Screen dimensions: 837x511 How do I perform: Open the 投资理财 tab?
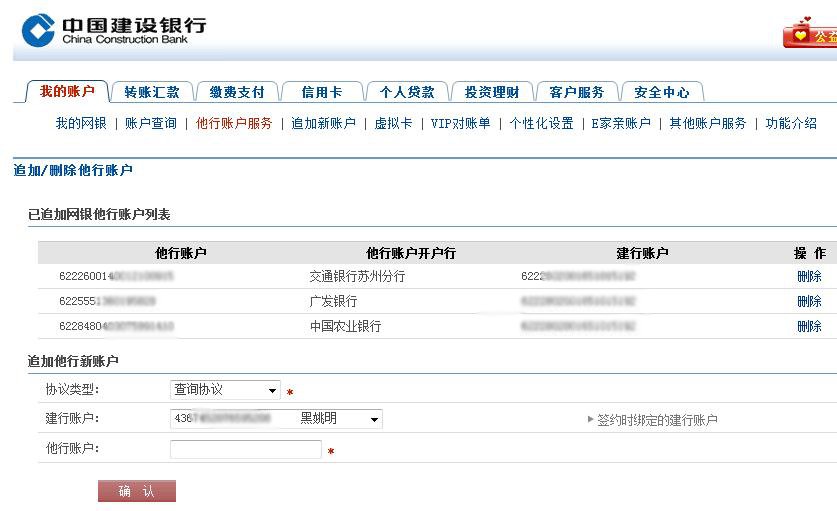pyautogui.click(x=492, y=92)
